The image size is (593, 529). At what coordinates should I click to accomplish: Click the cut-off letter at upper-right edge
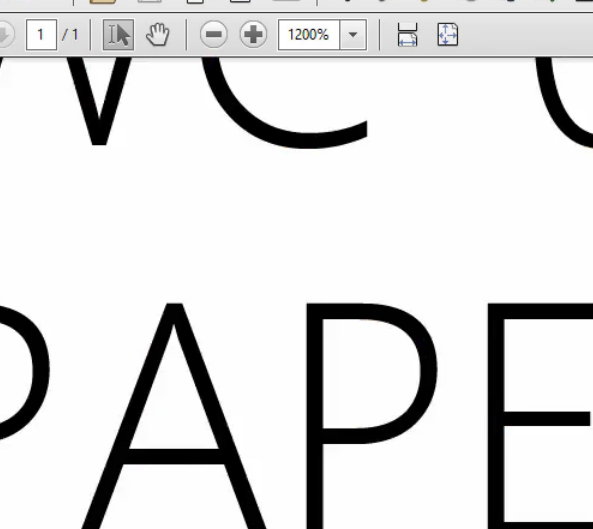pyautogui.click(x=565, y=102)
